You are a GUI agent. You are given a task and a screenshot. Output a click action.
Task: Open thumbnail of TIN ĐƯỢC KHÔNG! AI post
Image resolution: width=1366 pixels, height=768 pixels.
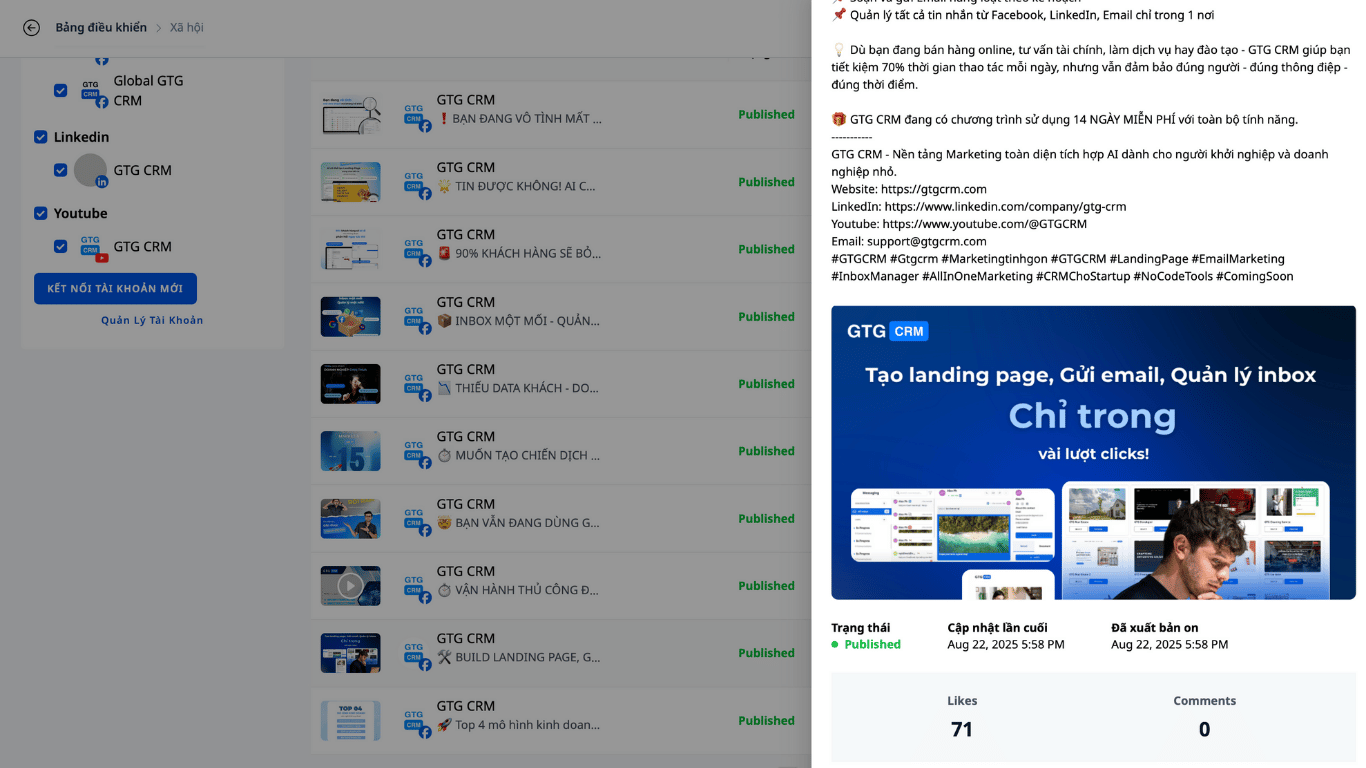[350, 182]
